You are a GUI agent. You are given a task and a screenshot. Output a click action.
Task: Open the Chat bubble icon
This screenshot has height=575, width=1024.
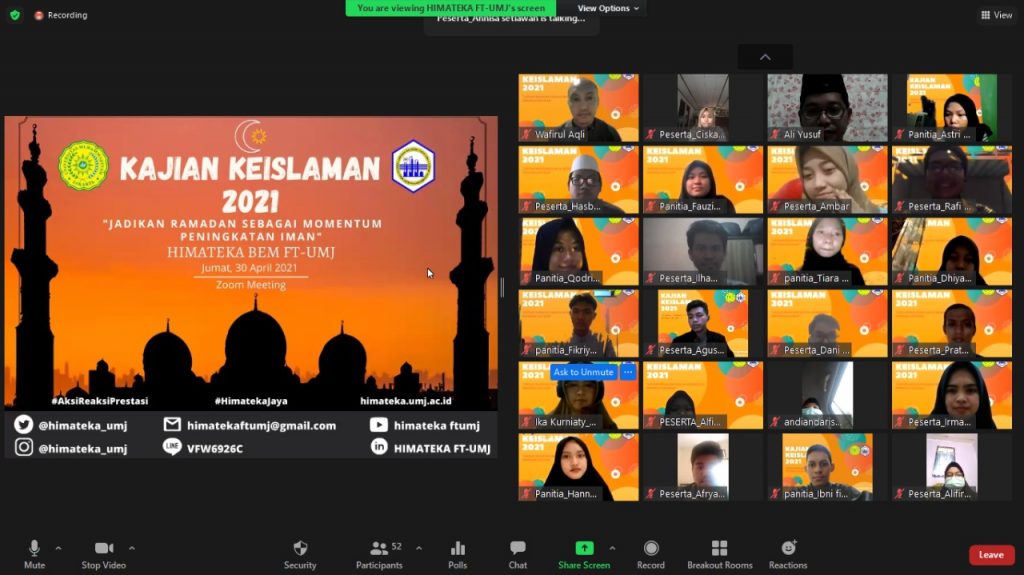pyautogui.click(x=518, y=548)
